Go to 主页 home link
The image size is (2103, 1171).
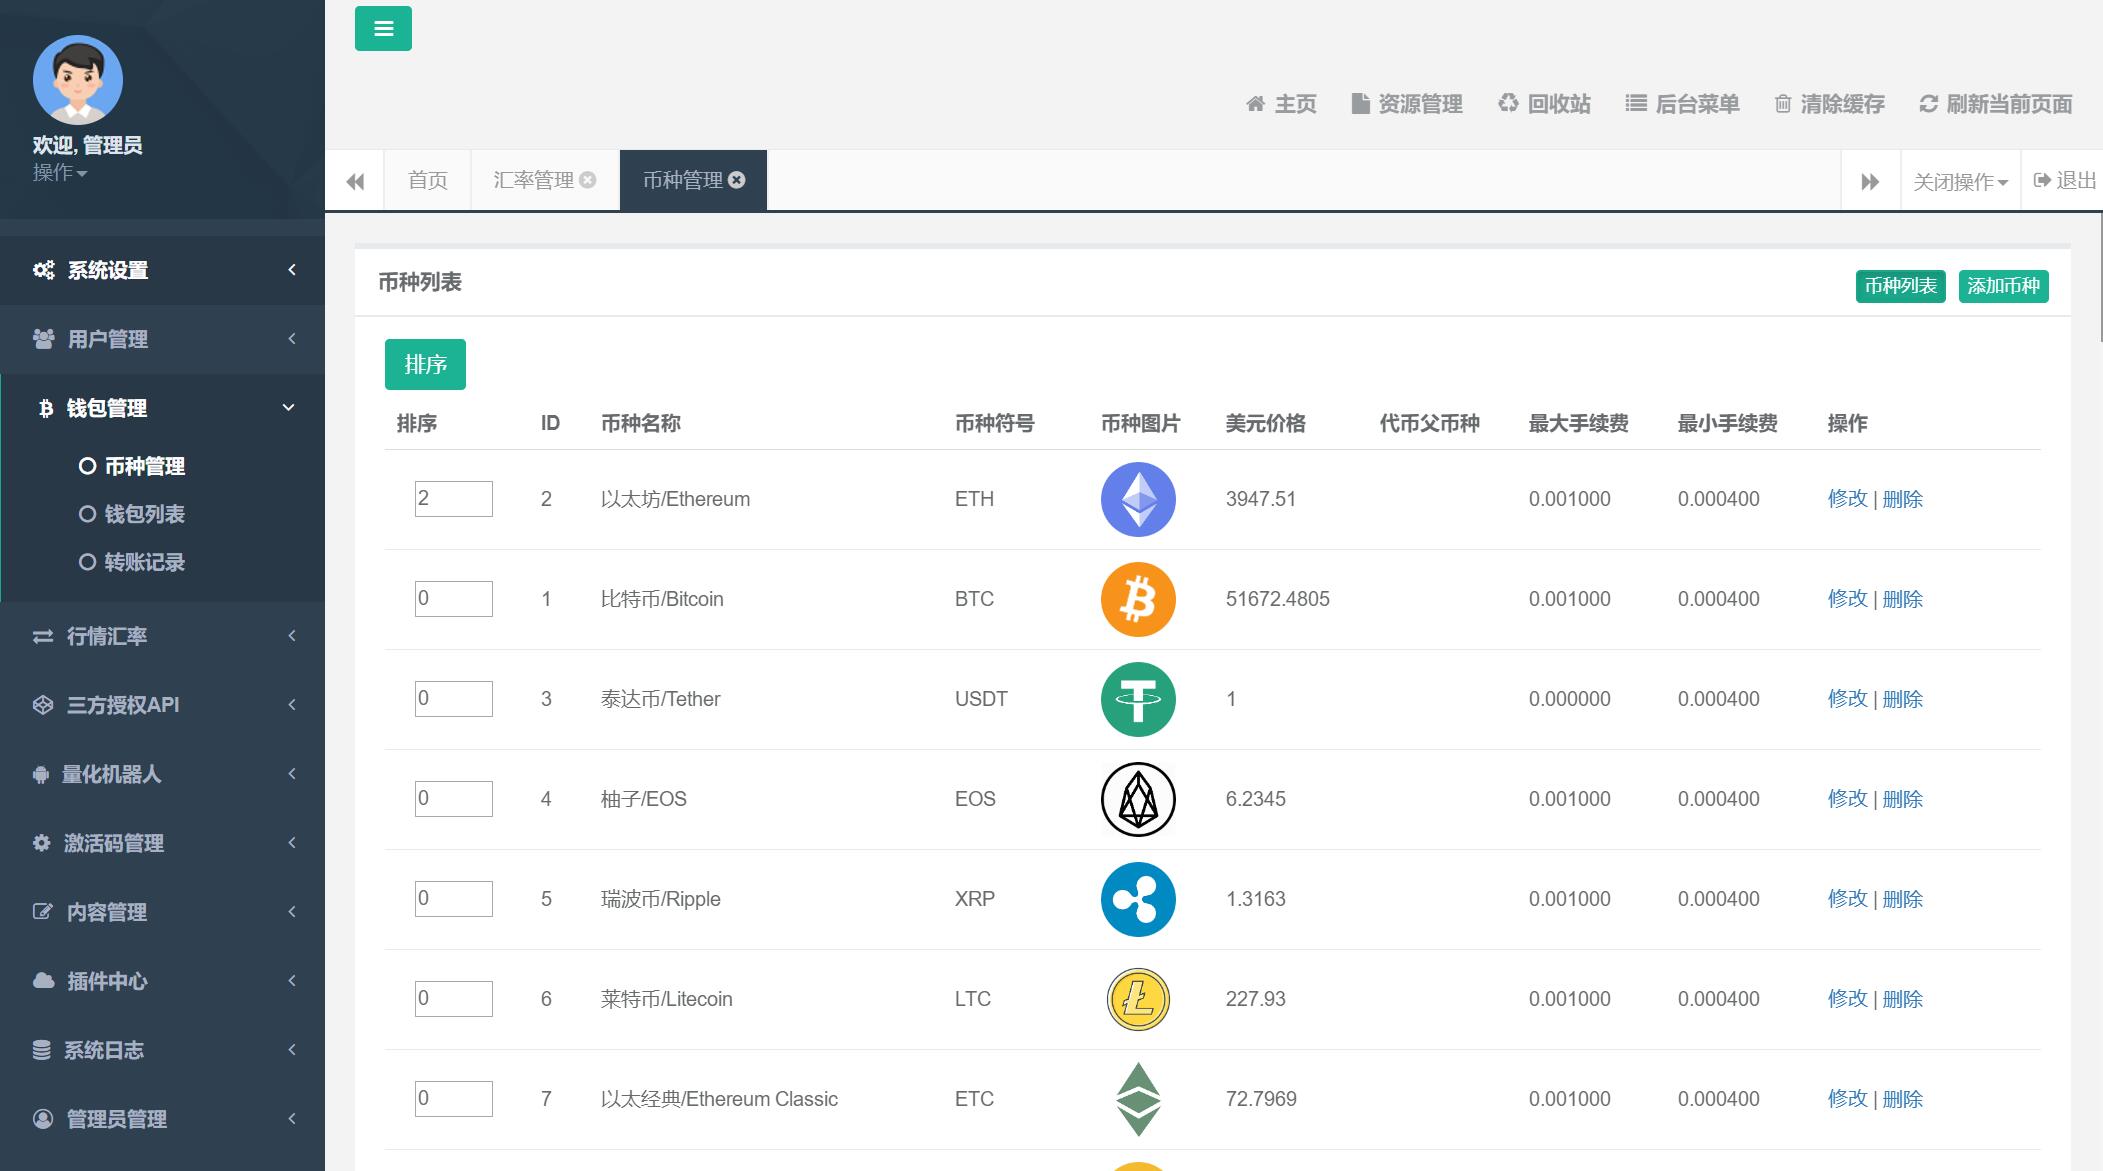[x=1281, y=104]
